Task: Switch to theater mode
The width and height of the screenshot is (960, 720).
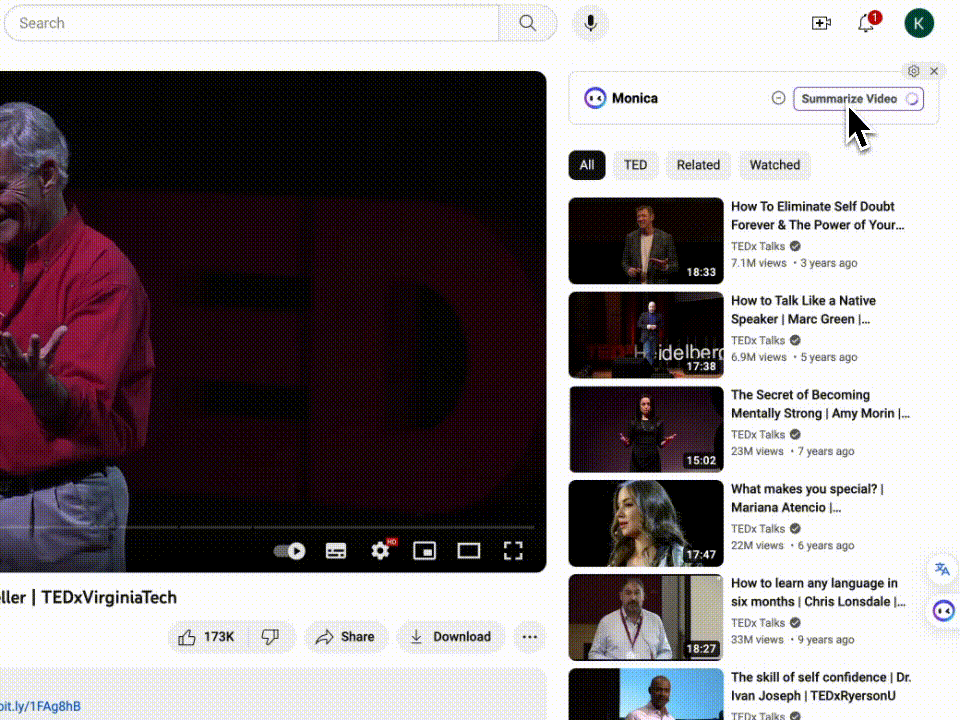Action: [x=468, y=550]
